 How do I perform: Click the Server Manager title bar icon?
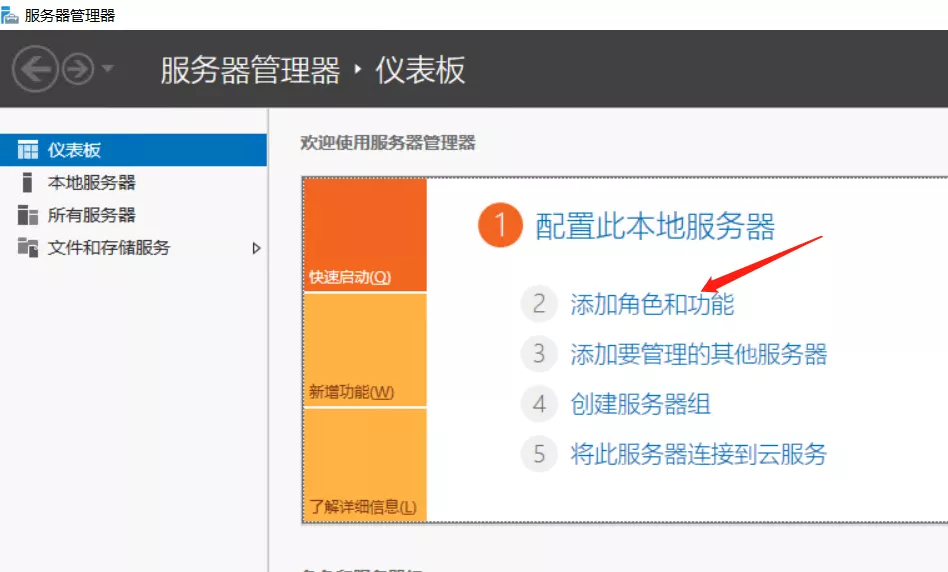pos(10,15)
